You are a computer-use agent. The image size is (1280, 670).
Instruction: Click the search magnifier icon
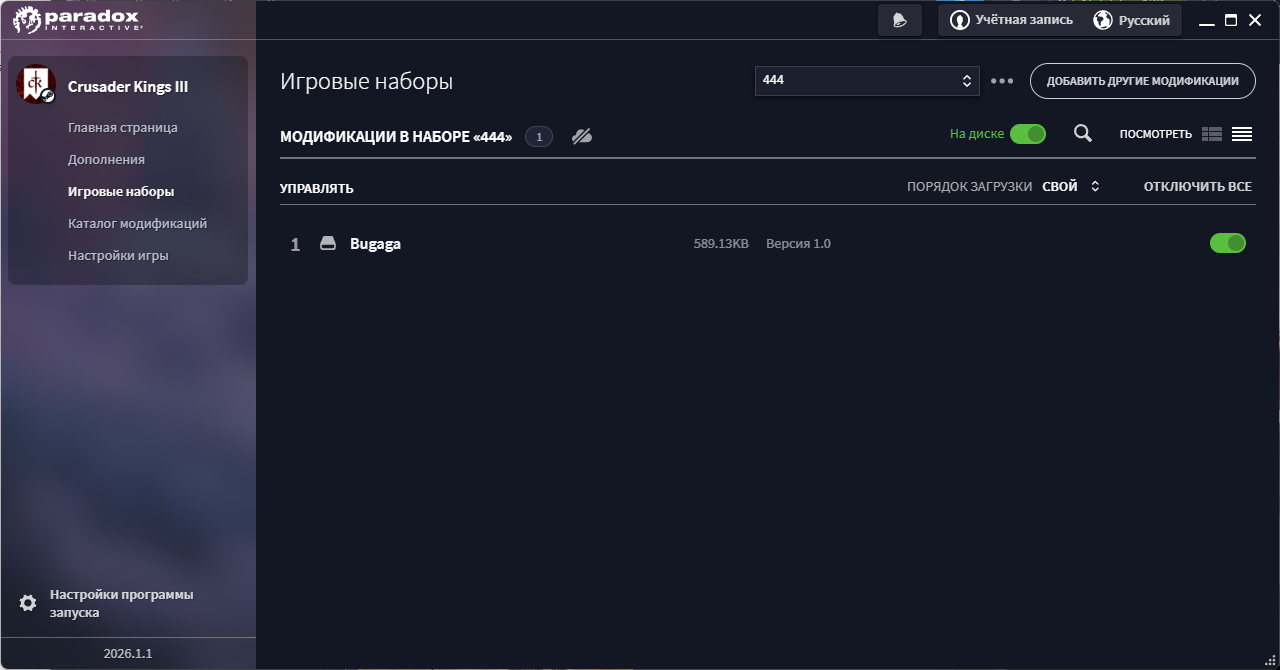(x=1082, y=133)
